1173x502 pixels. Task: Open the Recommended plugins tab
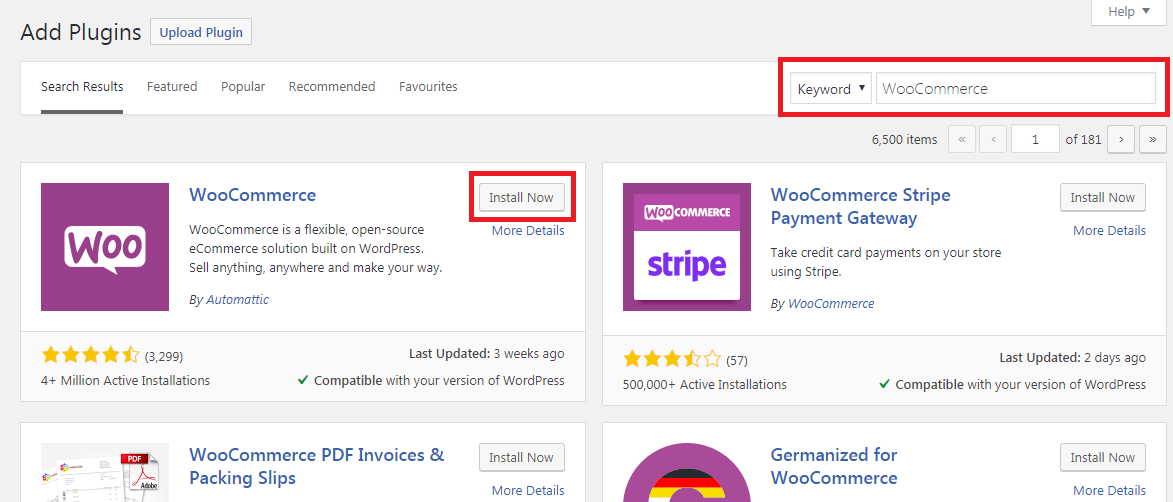332,87
